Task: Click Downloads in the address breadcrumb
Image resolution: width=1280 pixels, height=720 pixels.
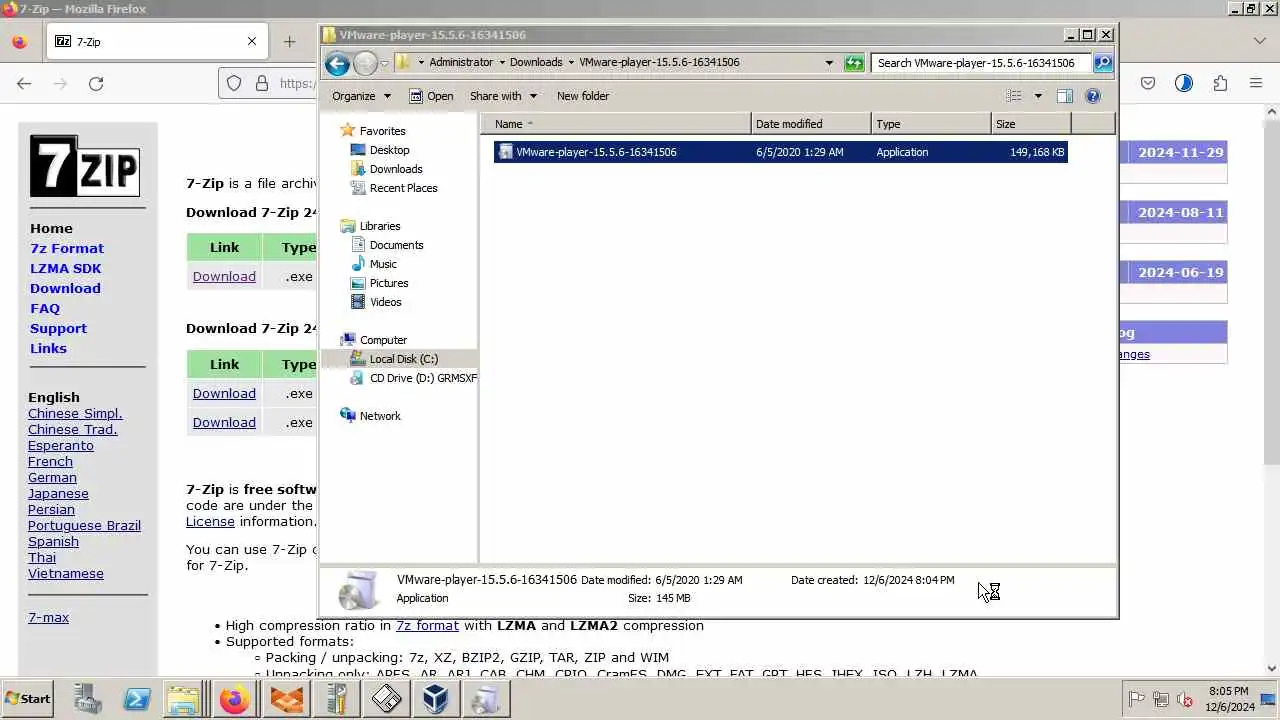Action: click(x=536, y=62)
